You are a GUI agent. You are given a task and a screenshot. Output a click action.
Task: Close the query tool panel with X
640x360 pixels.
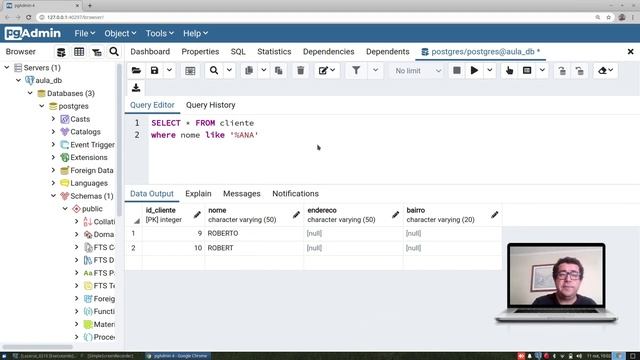click(630, 52)
